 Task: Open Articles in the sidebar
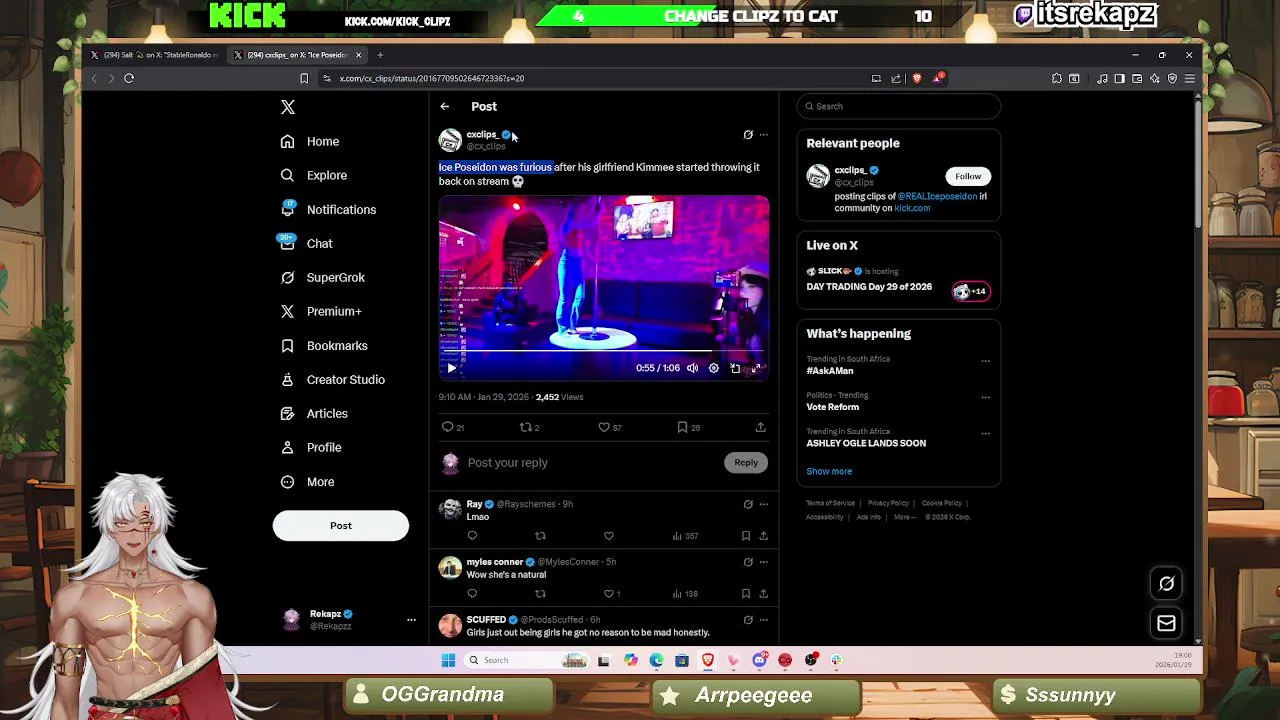click(x=314, y=413)
